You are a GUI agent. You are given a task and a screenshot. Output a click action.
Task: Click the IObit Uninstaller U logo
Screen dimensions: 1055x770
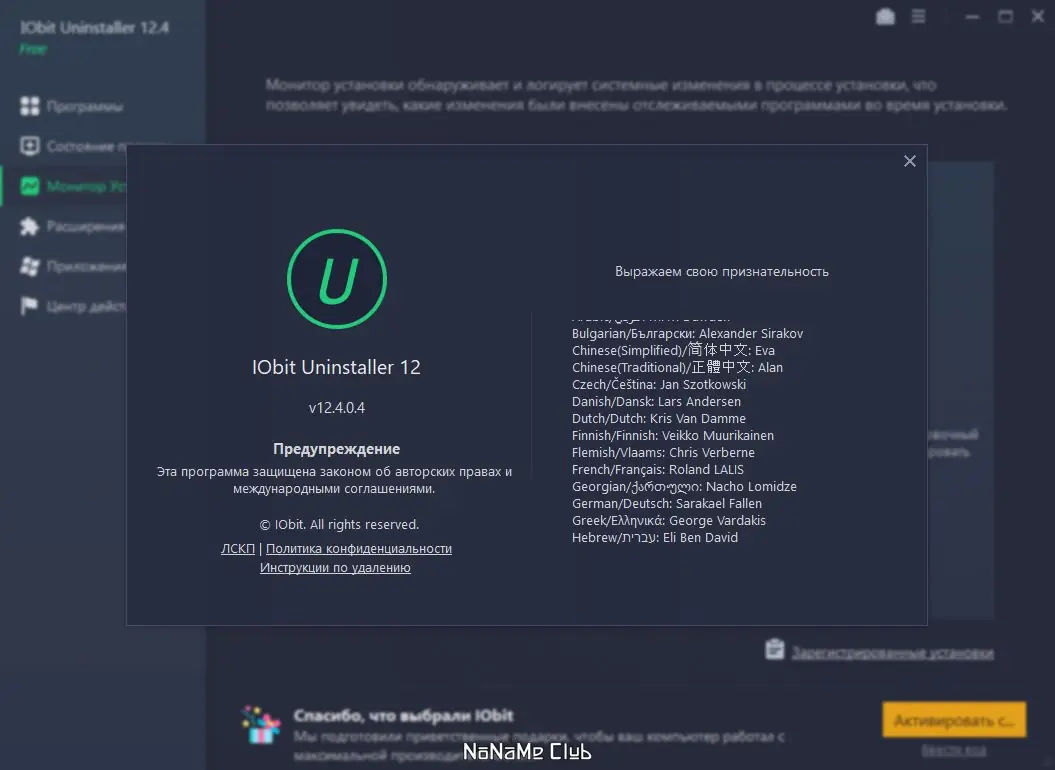point(337,279)
